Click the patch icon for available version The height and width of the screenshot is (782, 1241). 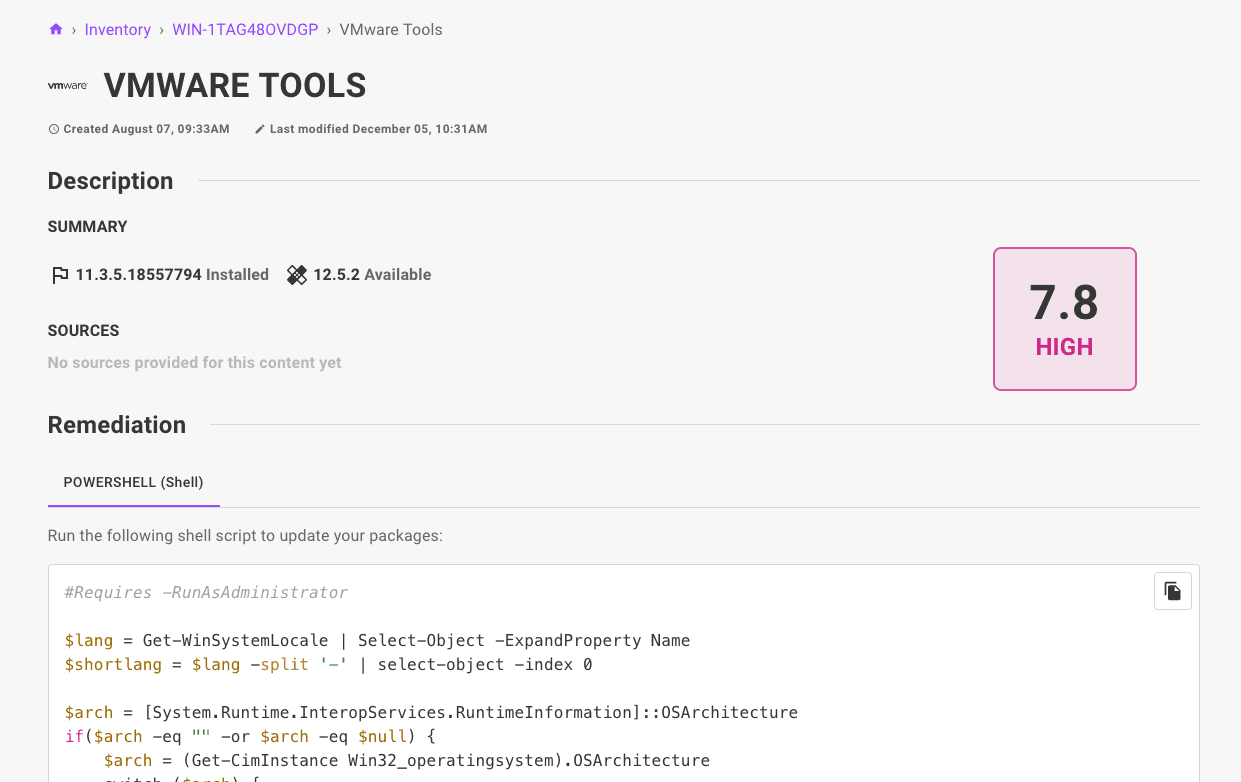[x=296, y=274]
